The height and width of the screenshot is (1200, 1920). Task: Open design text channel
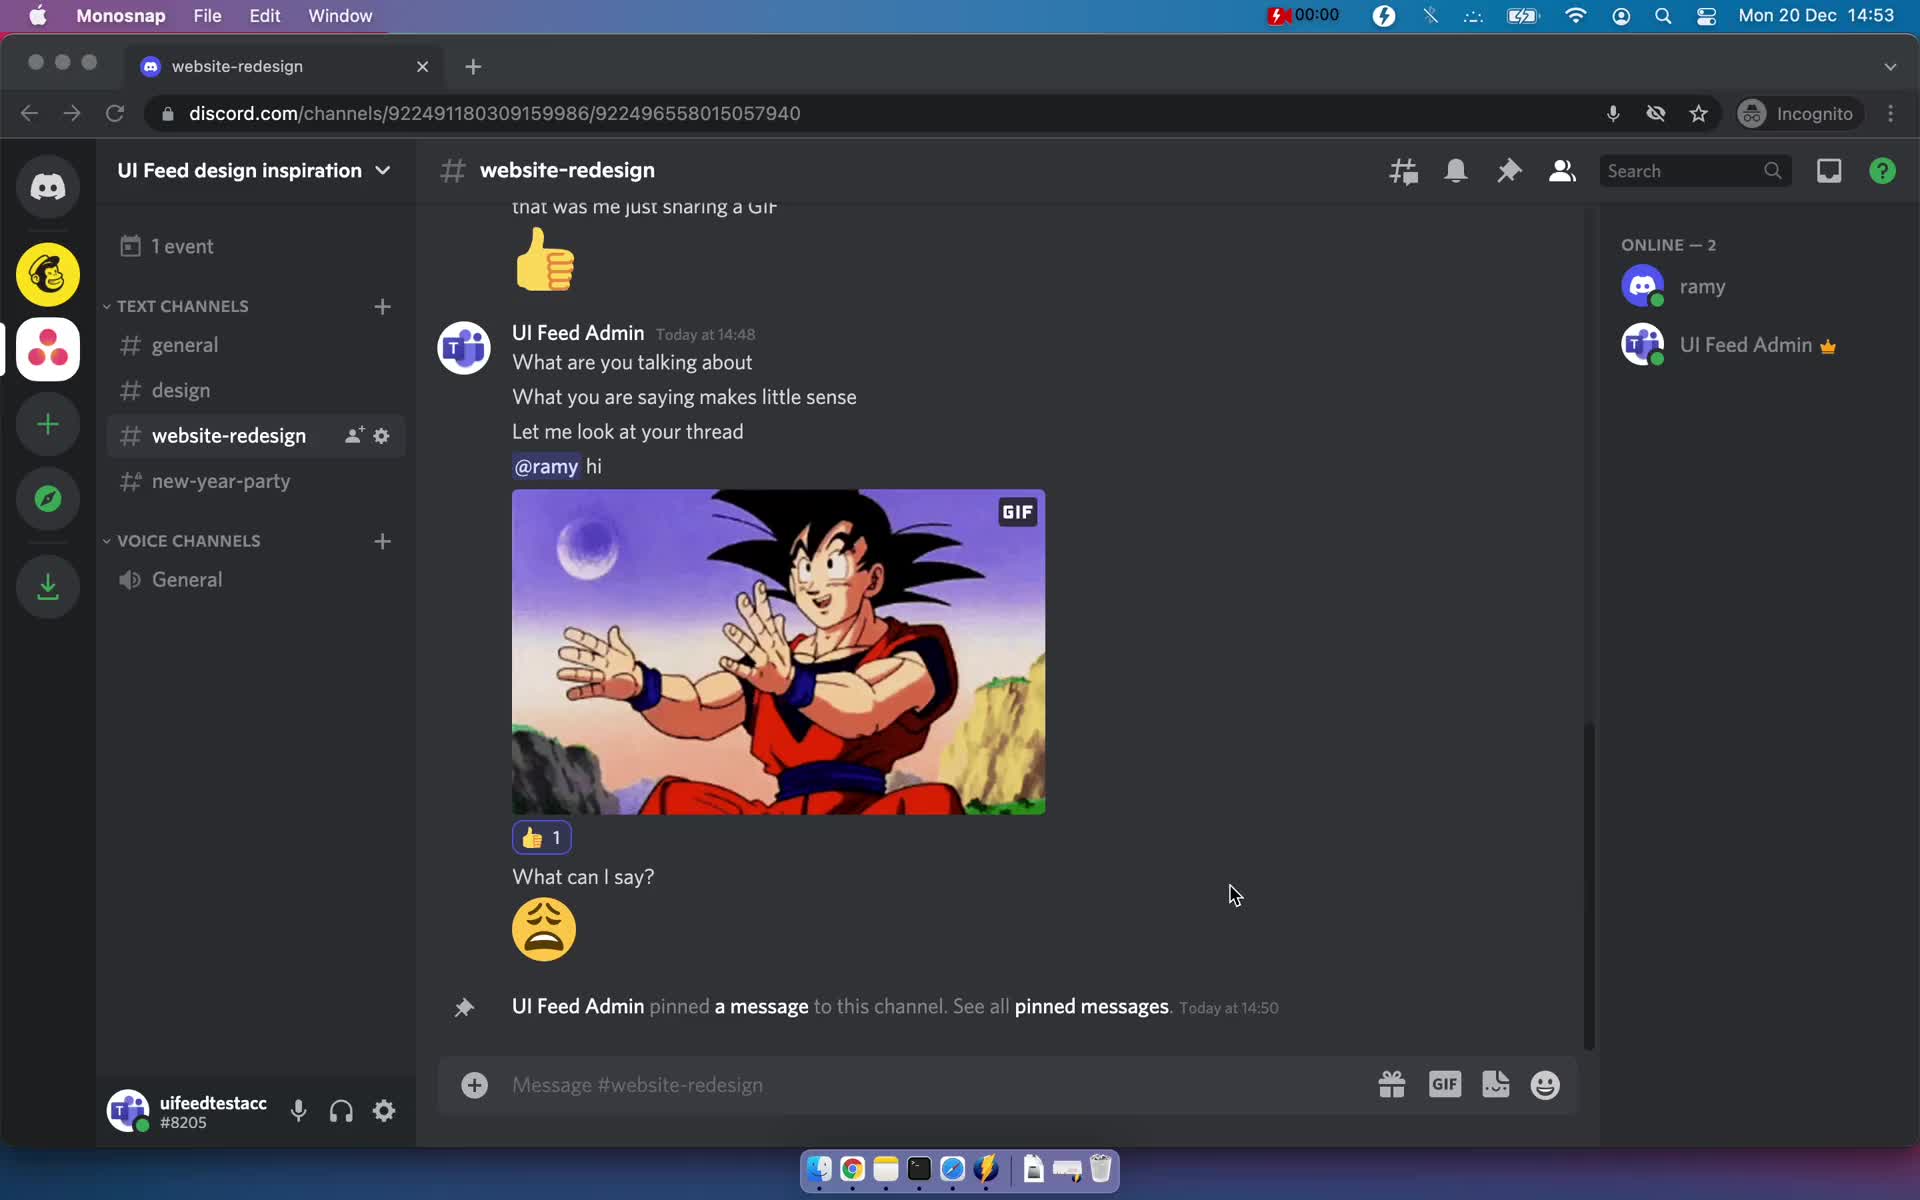pos(255,390)
